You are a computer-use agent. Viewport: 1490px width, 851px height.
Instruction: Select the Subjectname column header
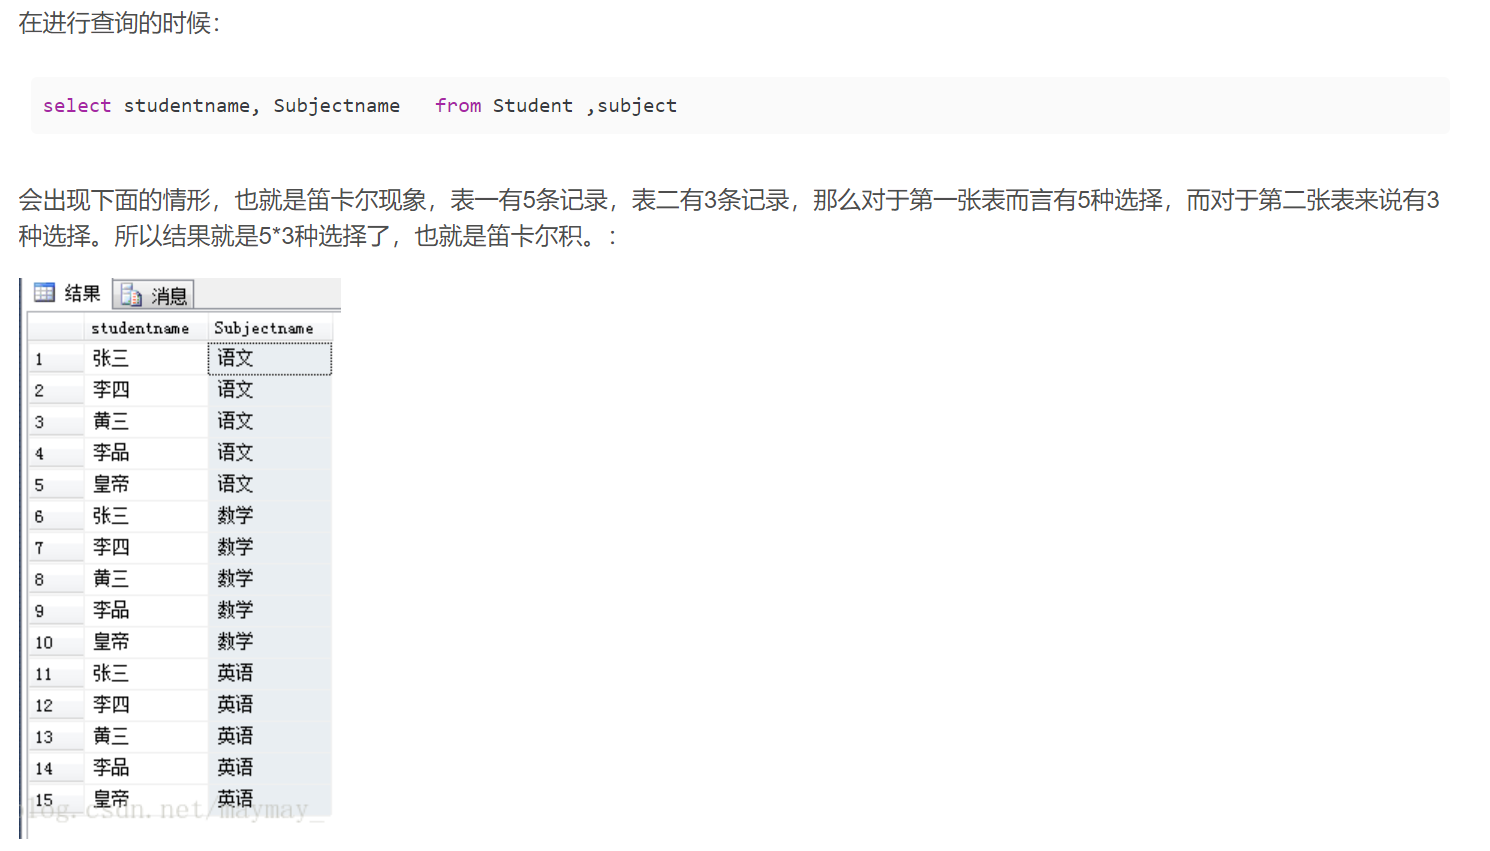[x=269, y=328]
